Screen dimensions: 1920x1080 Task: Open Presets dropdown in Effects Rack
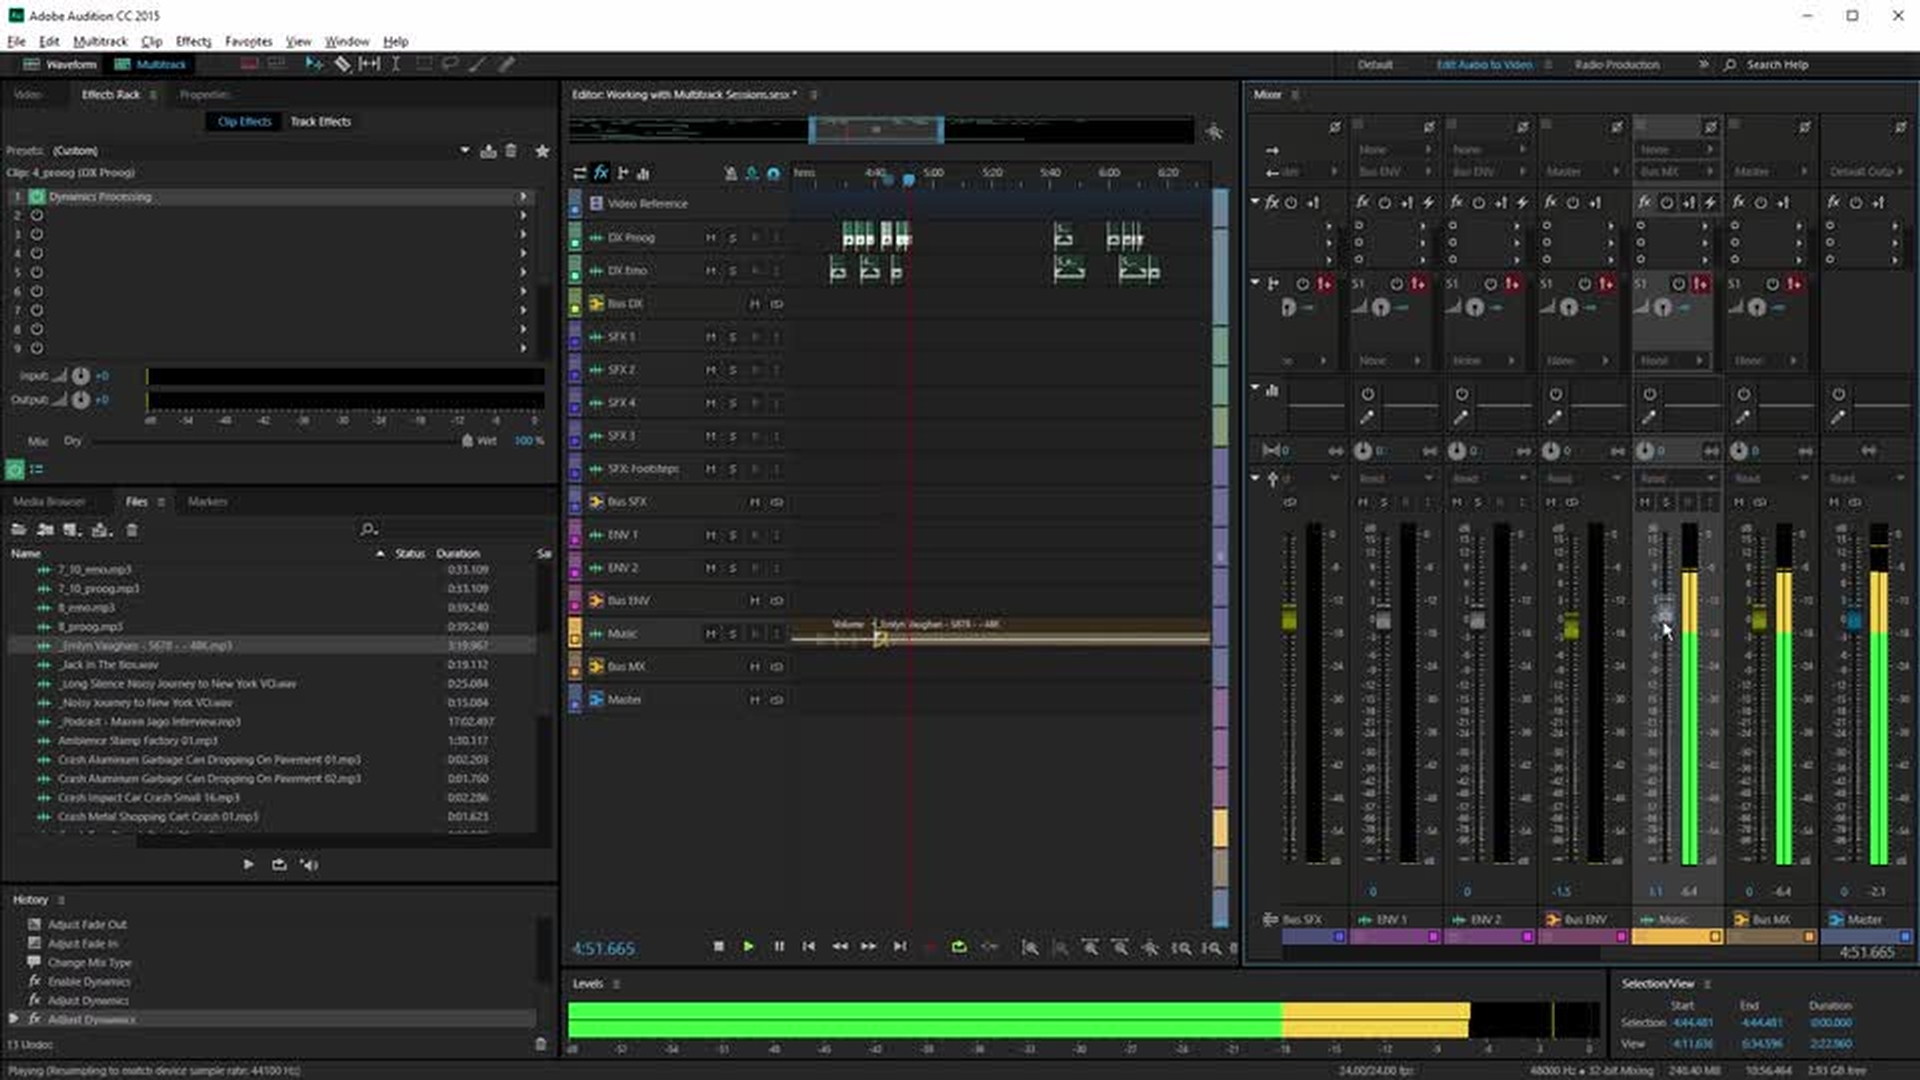pos(464,151)
